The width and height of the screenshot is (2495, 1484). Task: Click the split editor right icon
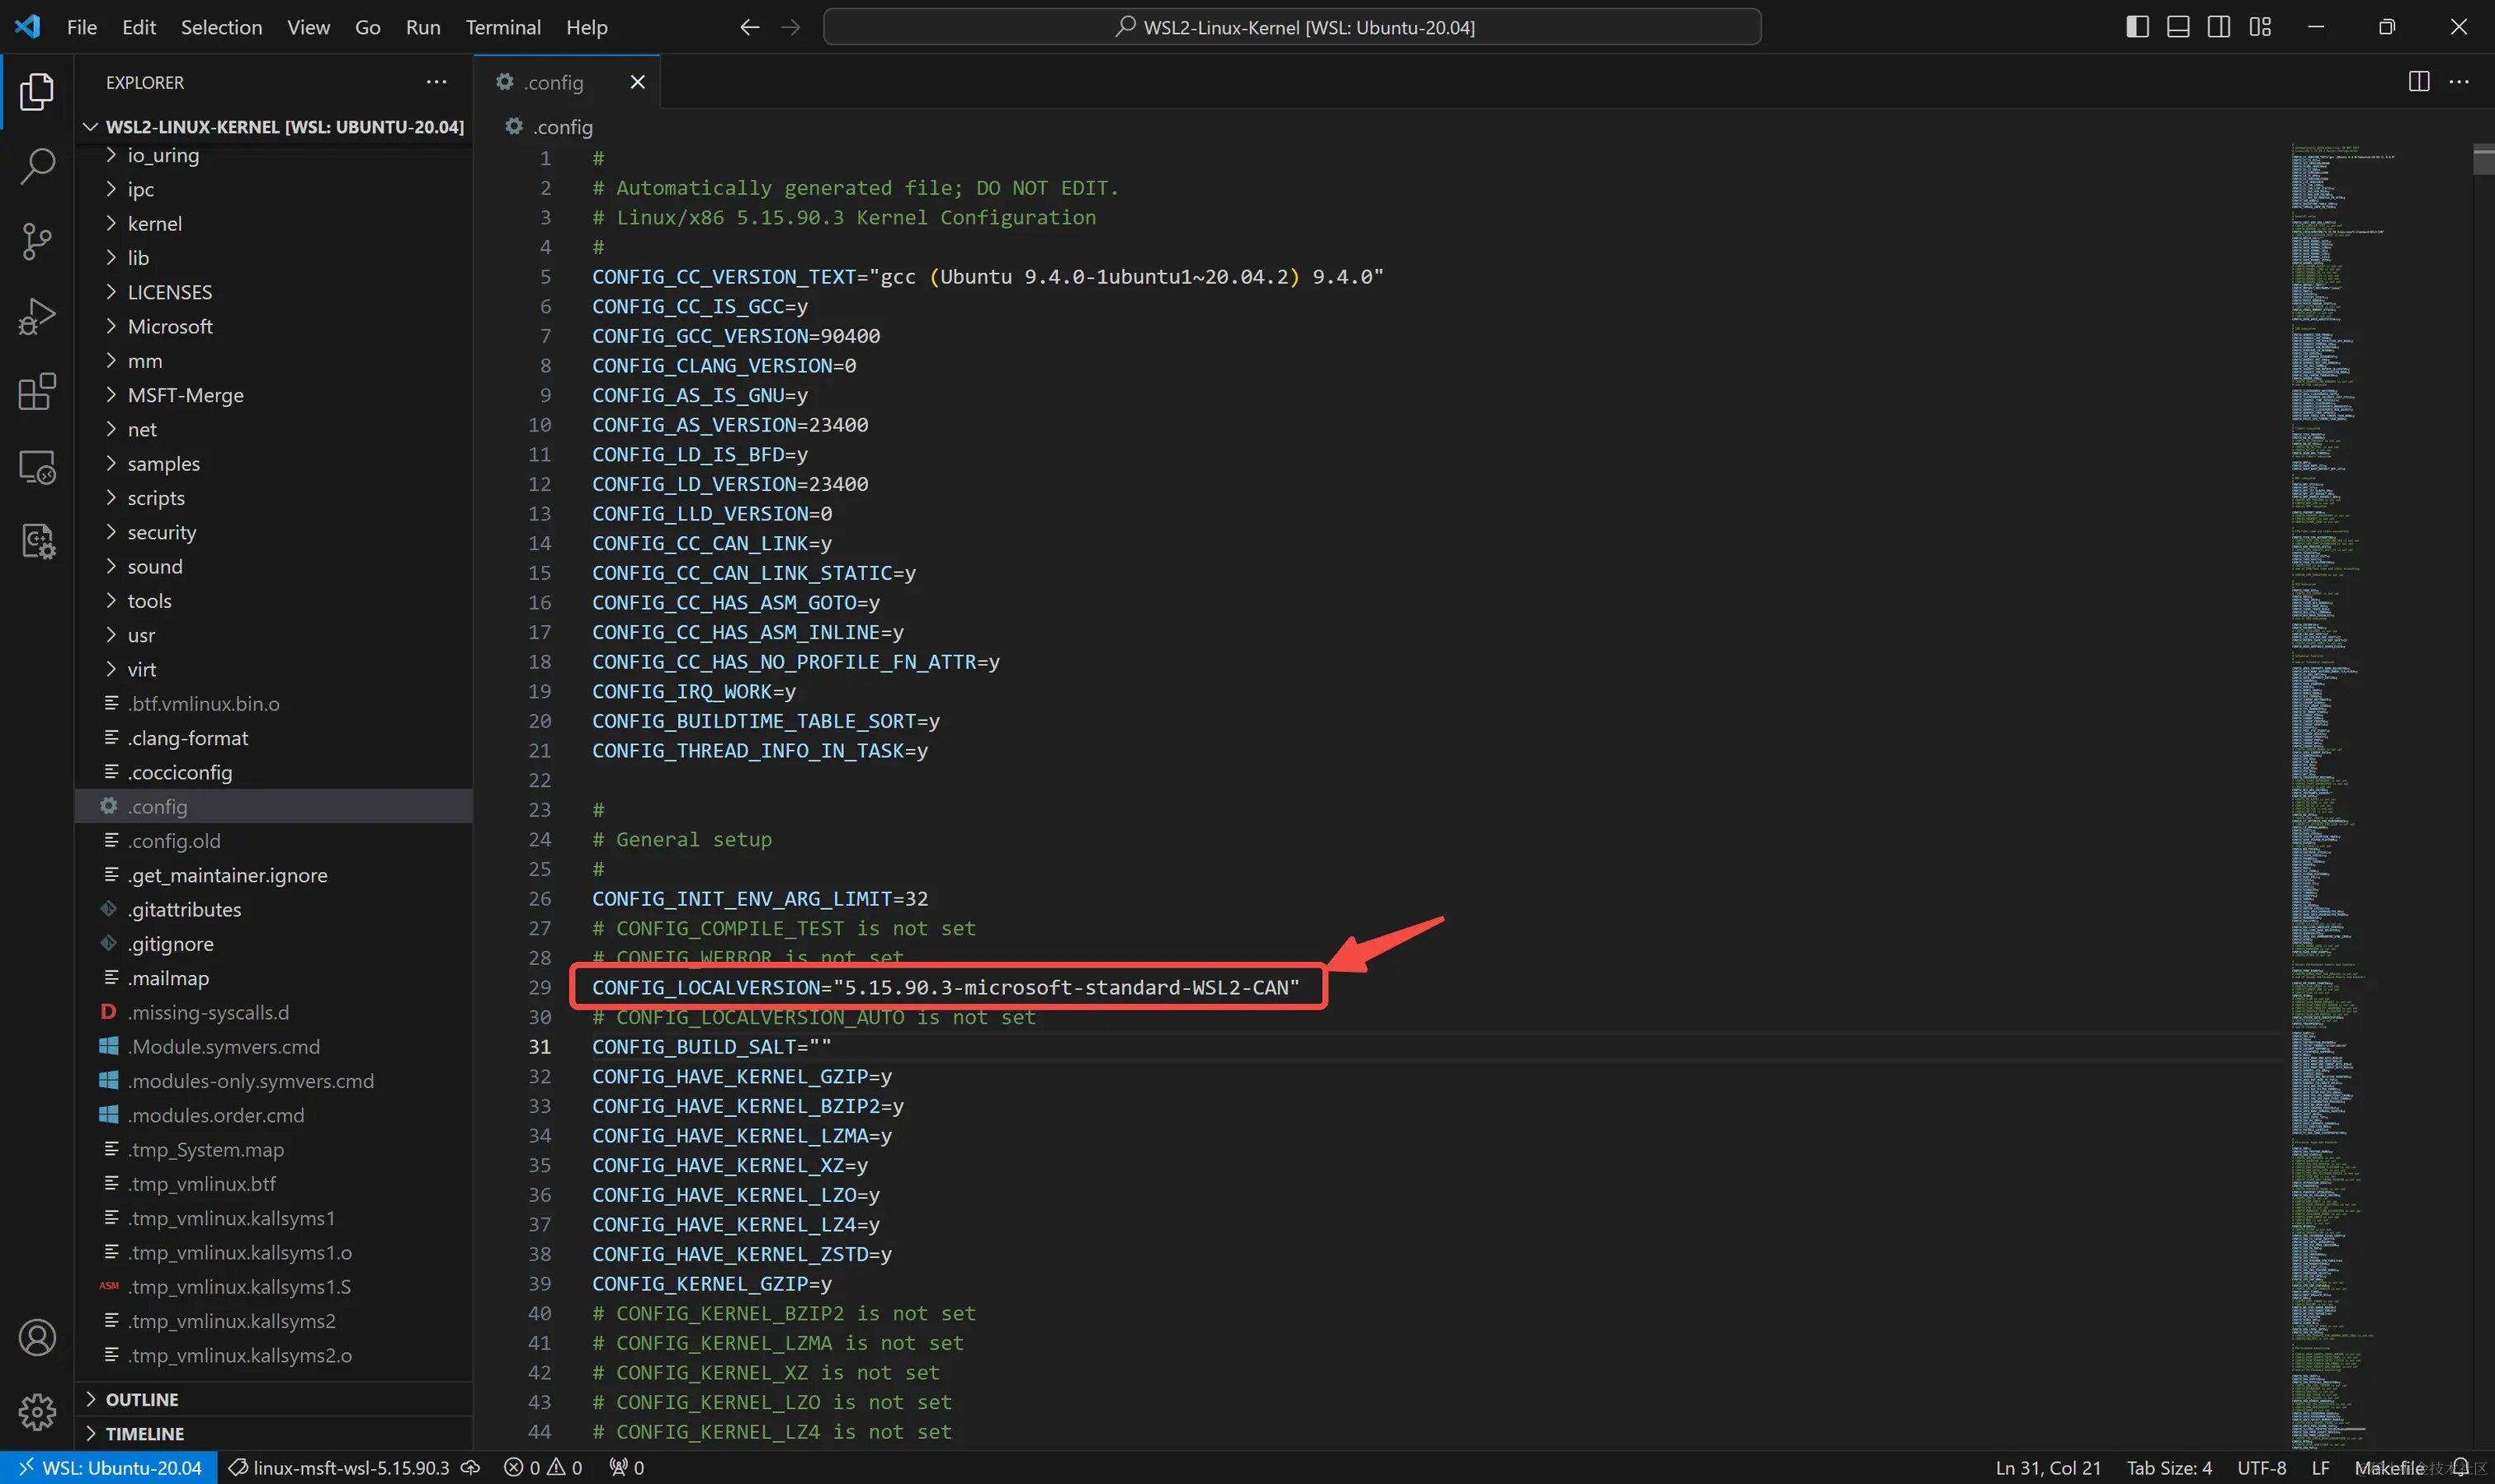coord(2418,82)
